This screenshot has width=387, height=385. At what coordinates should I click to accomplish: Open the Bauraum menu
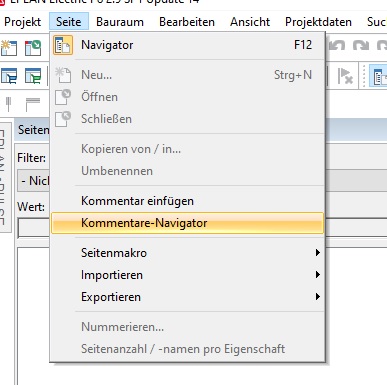pyautogui.click(x=120, y=22)
